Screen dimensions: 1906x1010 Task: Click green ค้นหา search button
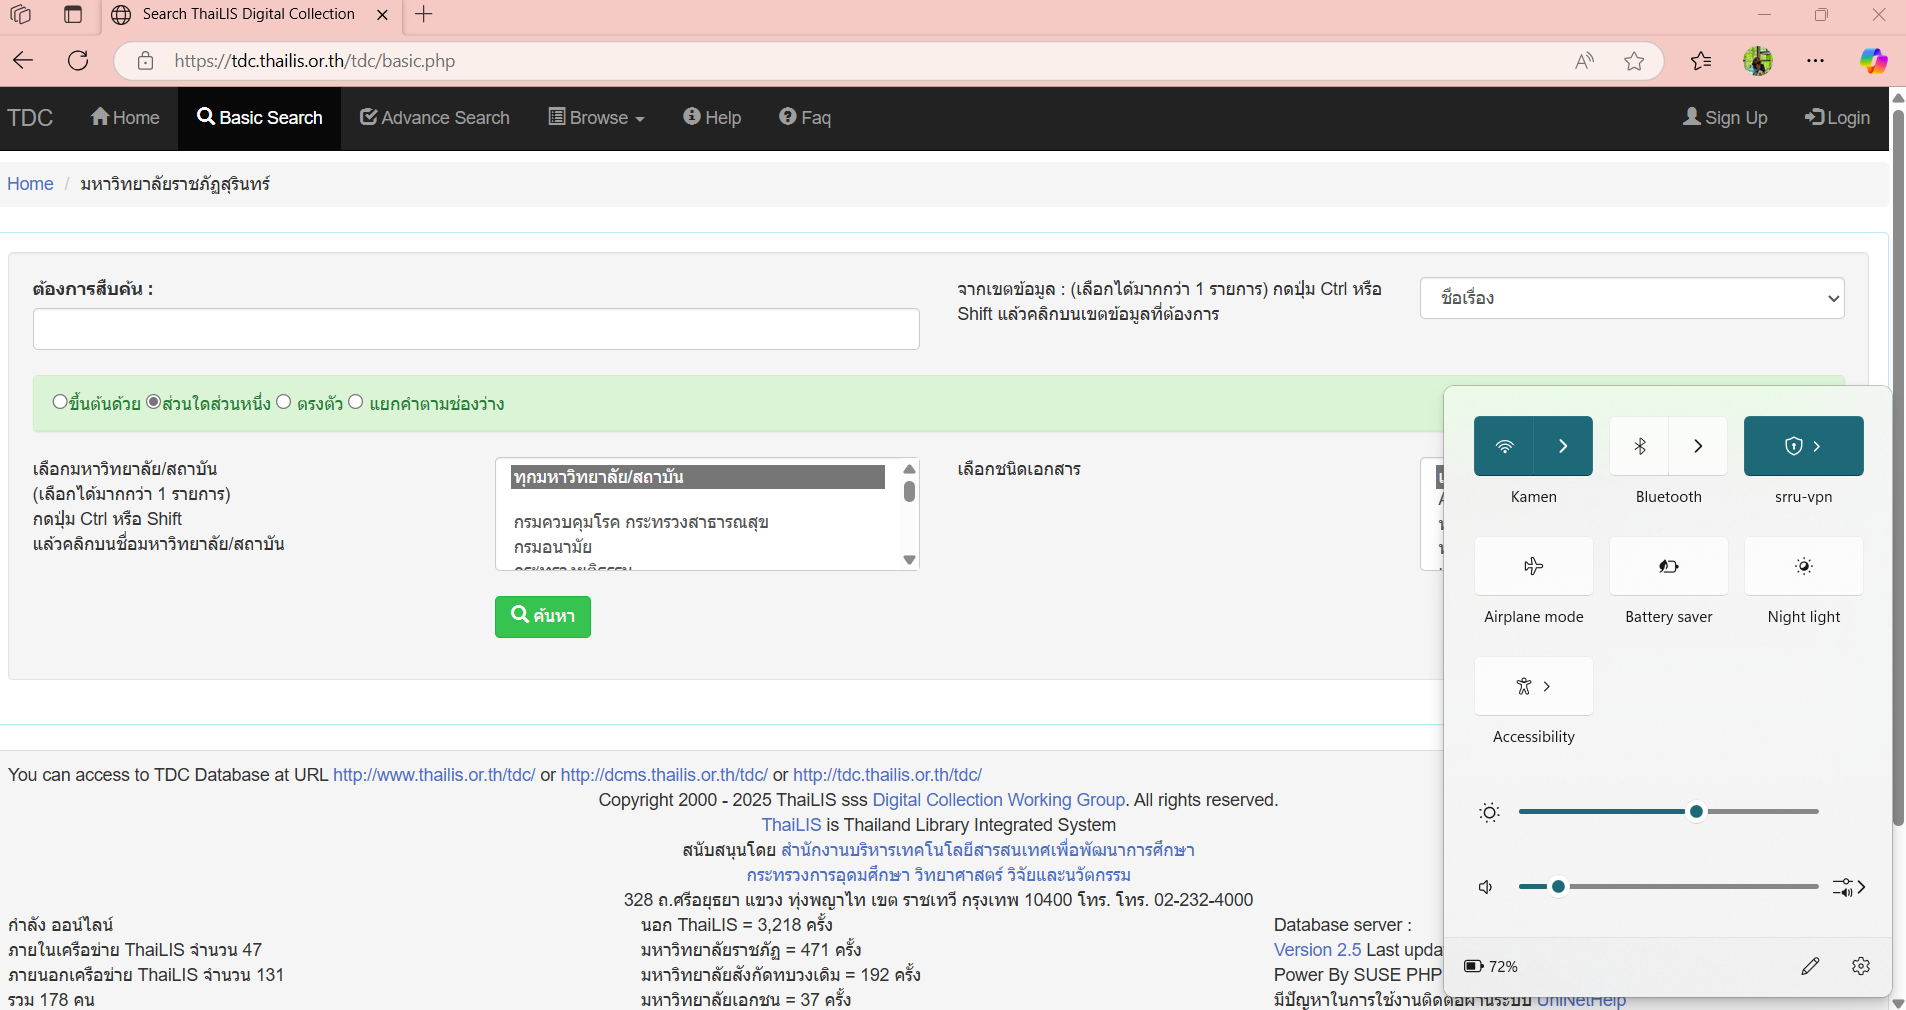click(x=543, y=617)
